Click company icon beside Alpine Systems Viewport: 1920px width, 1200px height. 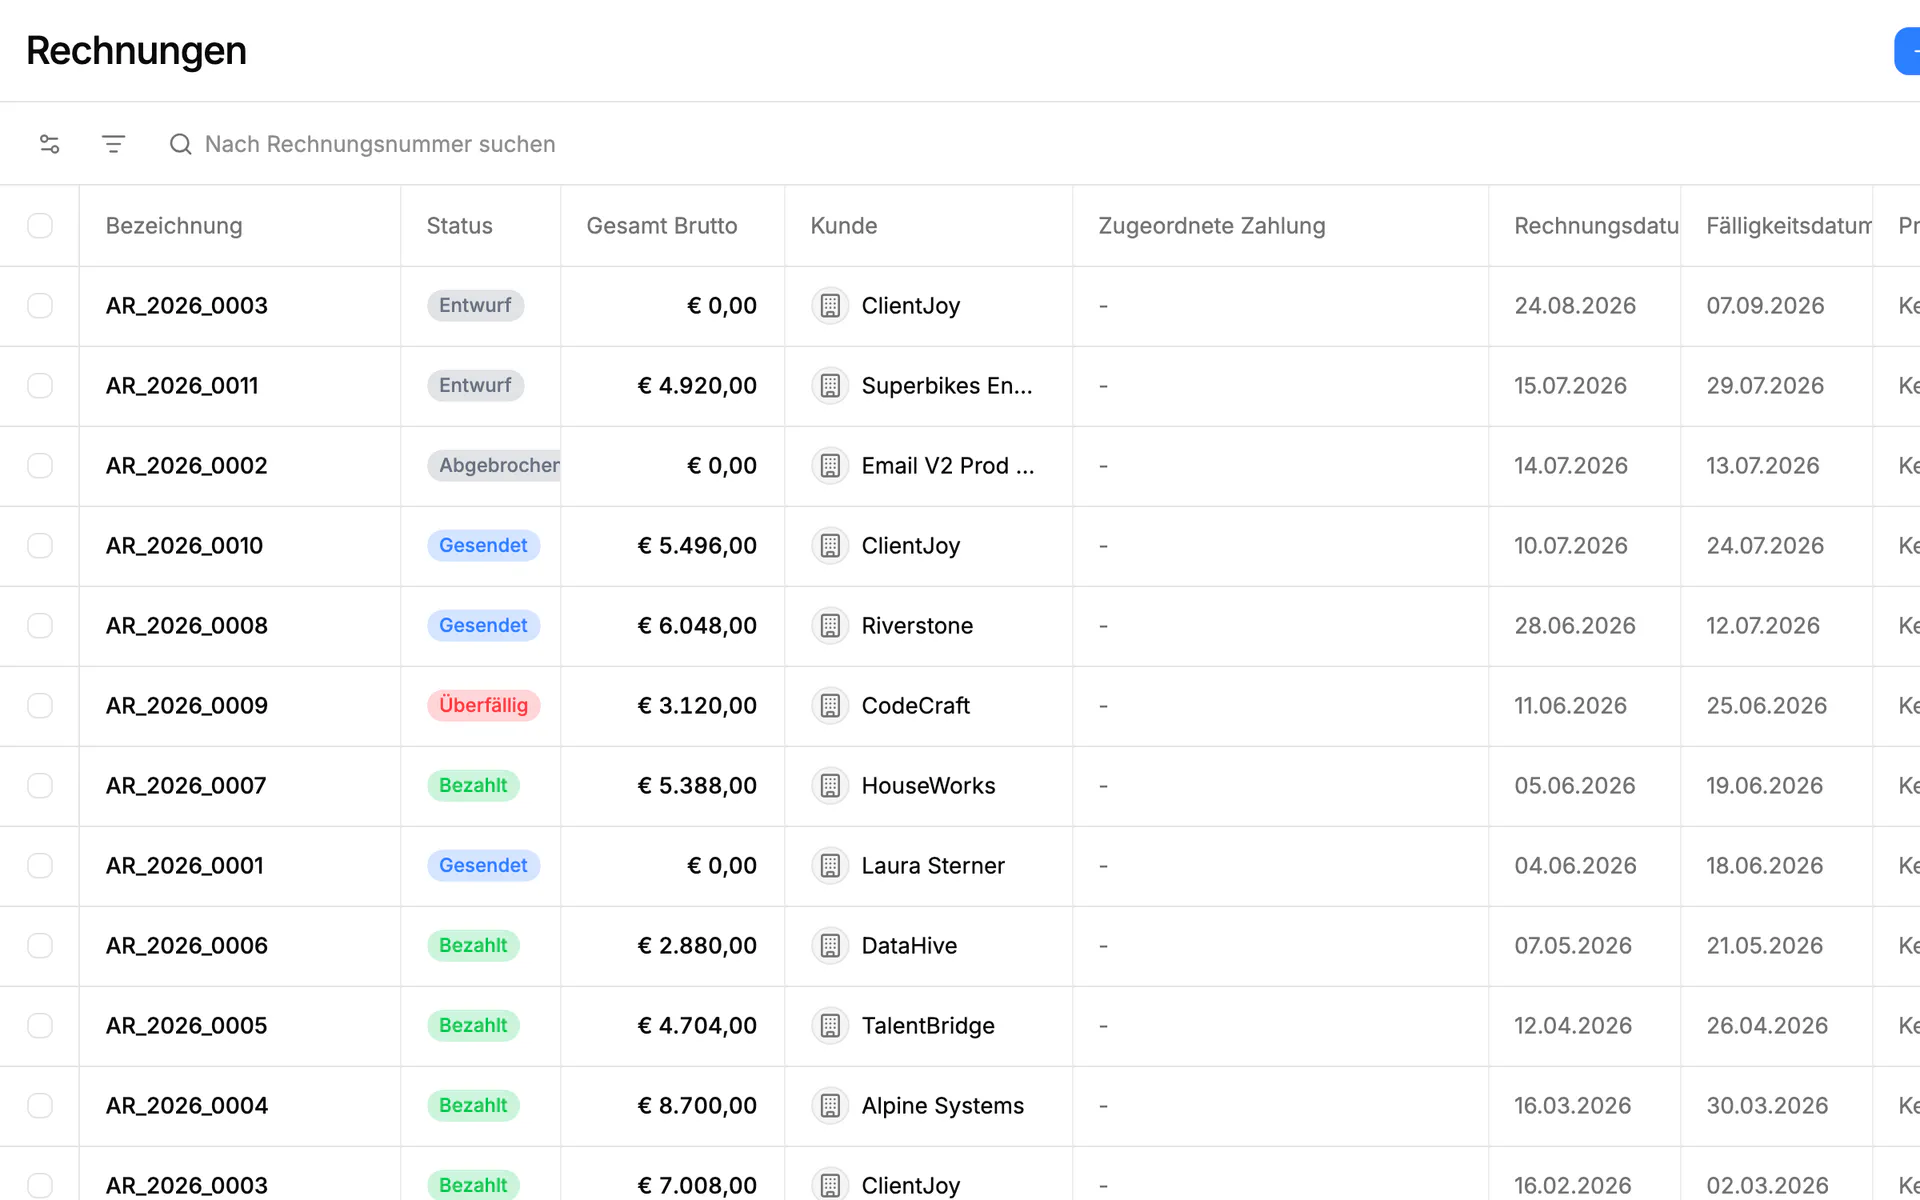tap(830, 1106)
